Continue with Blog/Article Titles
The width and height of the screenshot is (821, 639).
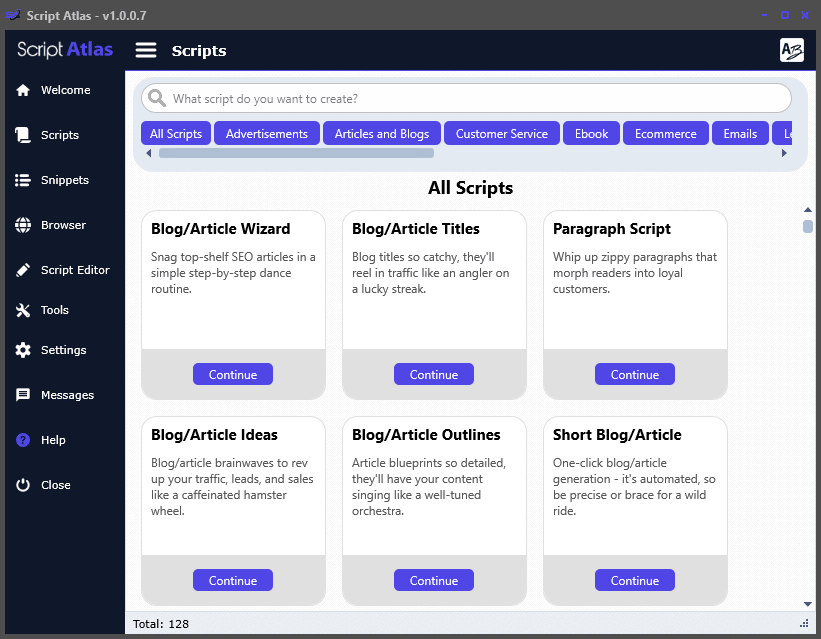pyautogui.click(x=434, y=374)
